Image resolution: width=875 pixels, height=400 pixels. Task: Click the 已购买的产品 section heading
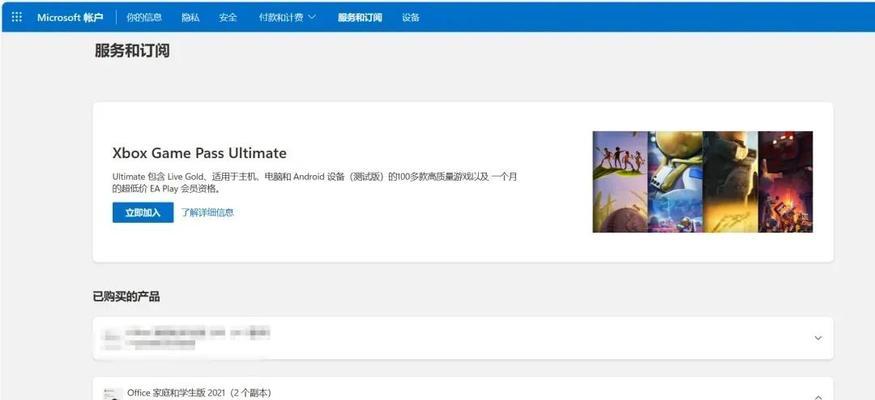(x=126, y=297)
